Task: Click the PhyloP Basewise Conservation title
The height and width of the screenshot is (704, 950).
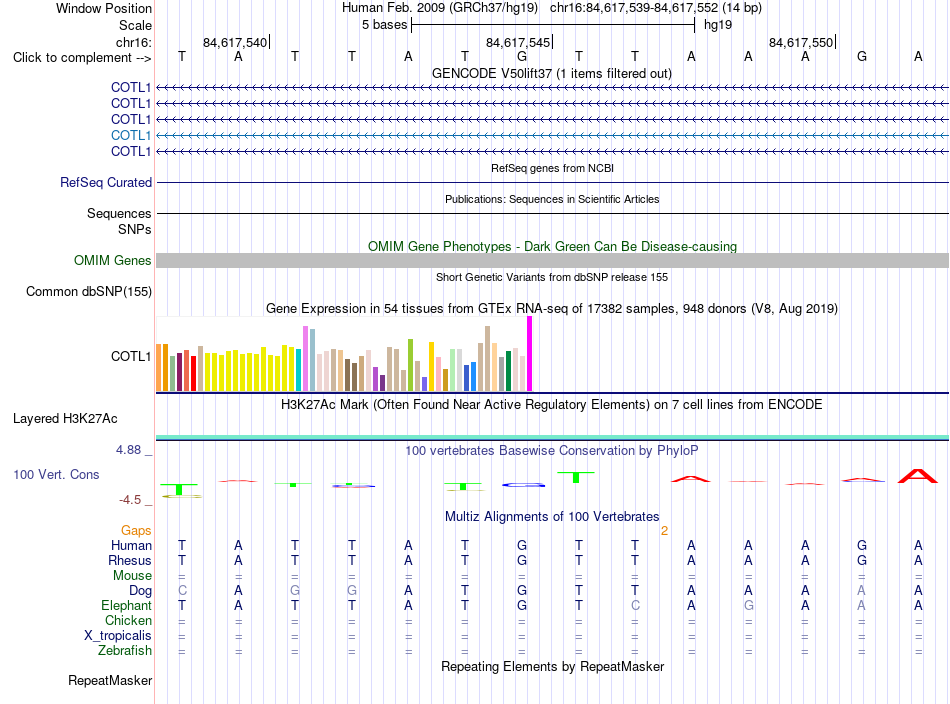Action: pos(552,451)
